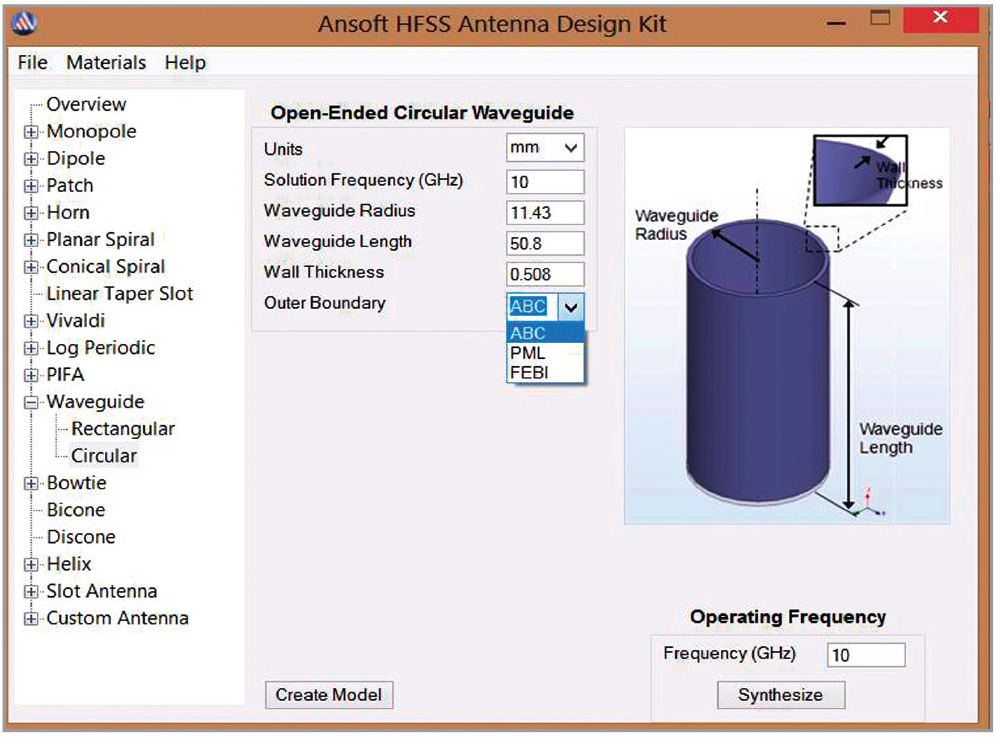
Task: Select Bowtie label in tree
Action: 76,483
